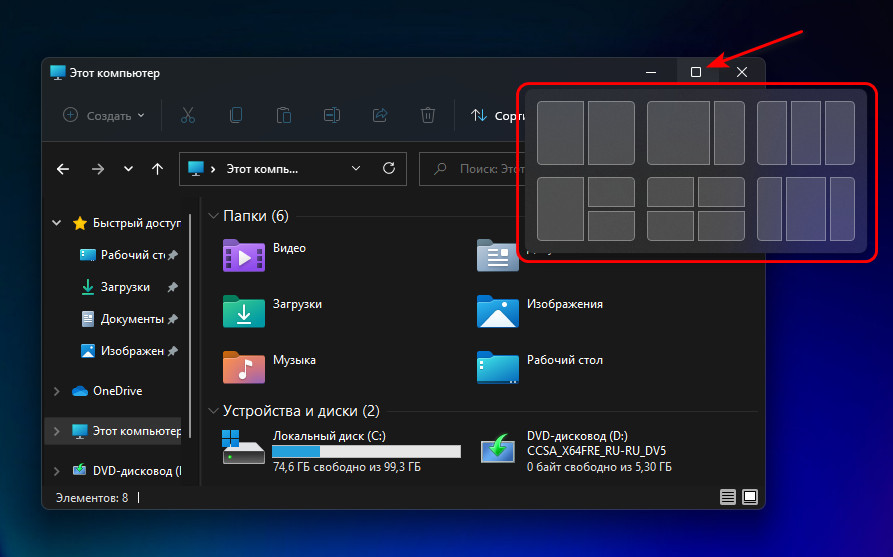Click the maximize window button
This screenshot has width=893, height=557.
(696, 72)
